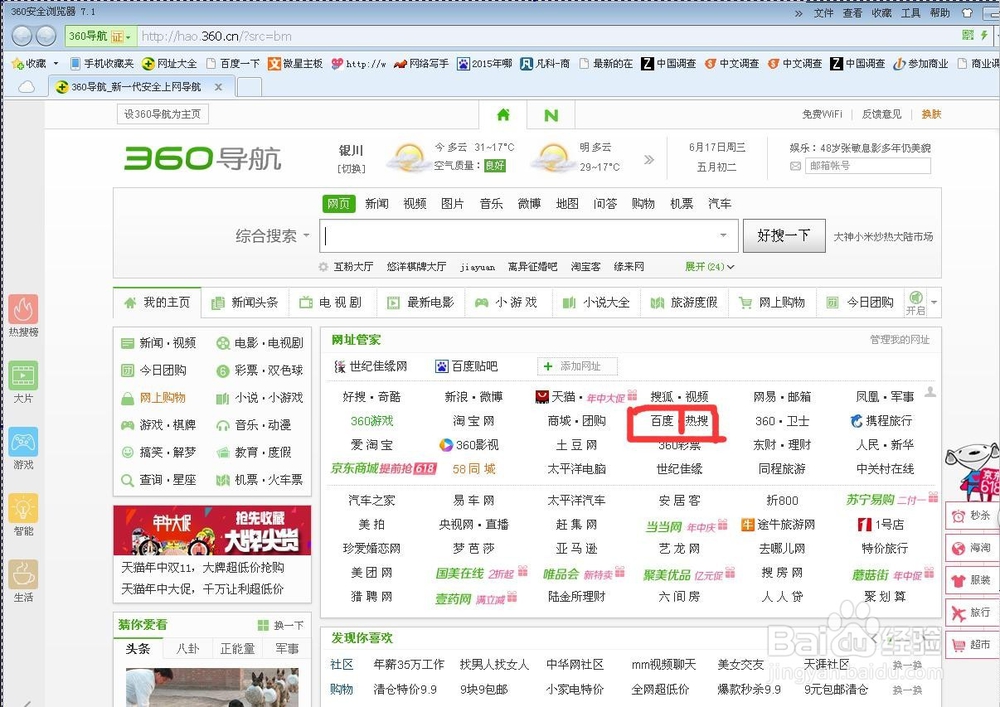Viewport: 1000px width, 707px height.
Task: Click the 邮箱帐号 input field
Action: (869, 166)
